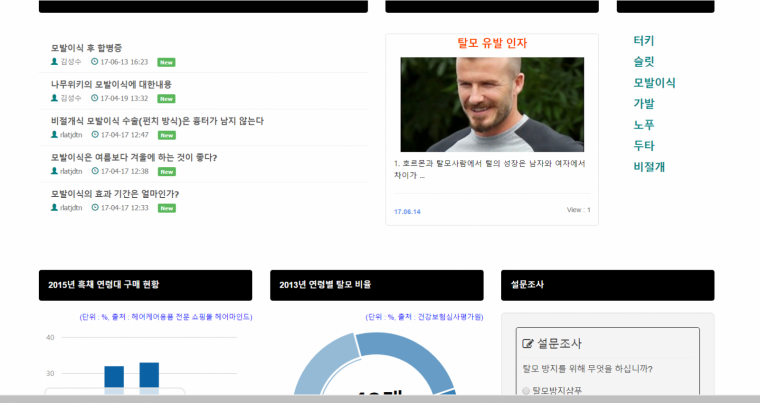Screen dimensions: 760x403
Task: Select the tag '터키'
Action: pos(644,41)
